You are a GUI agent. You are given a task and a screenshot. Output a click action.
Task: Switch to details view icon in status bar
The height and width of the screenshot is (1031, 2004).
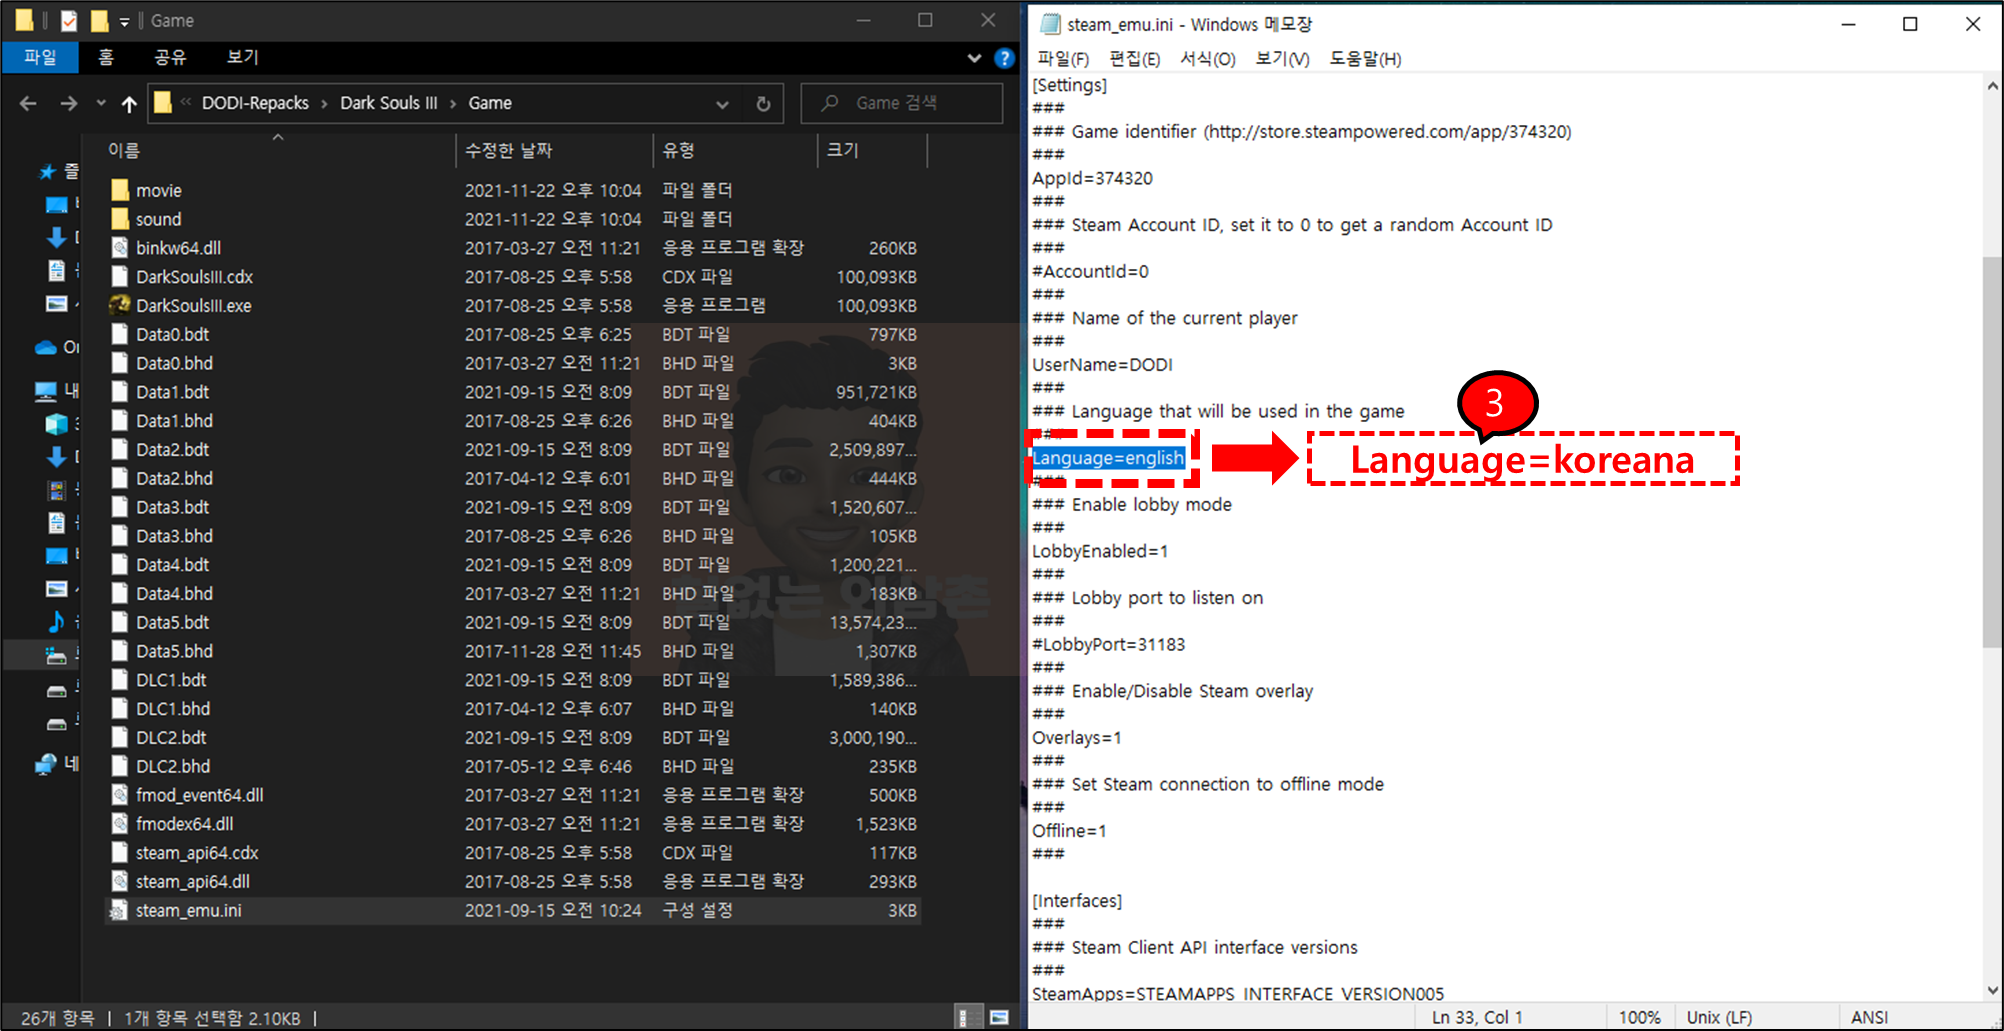[966, 1017]
